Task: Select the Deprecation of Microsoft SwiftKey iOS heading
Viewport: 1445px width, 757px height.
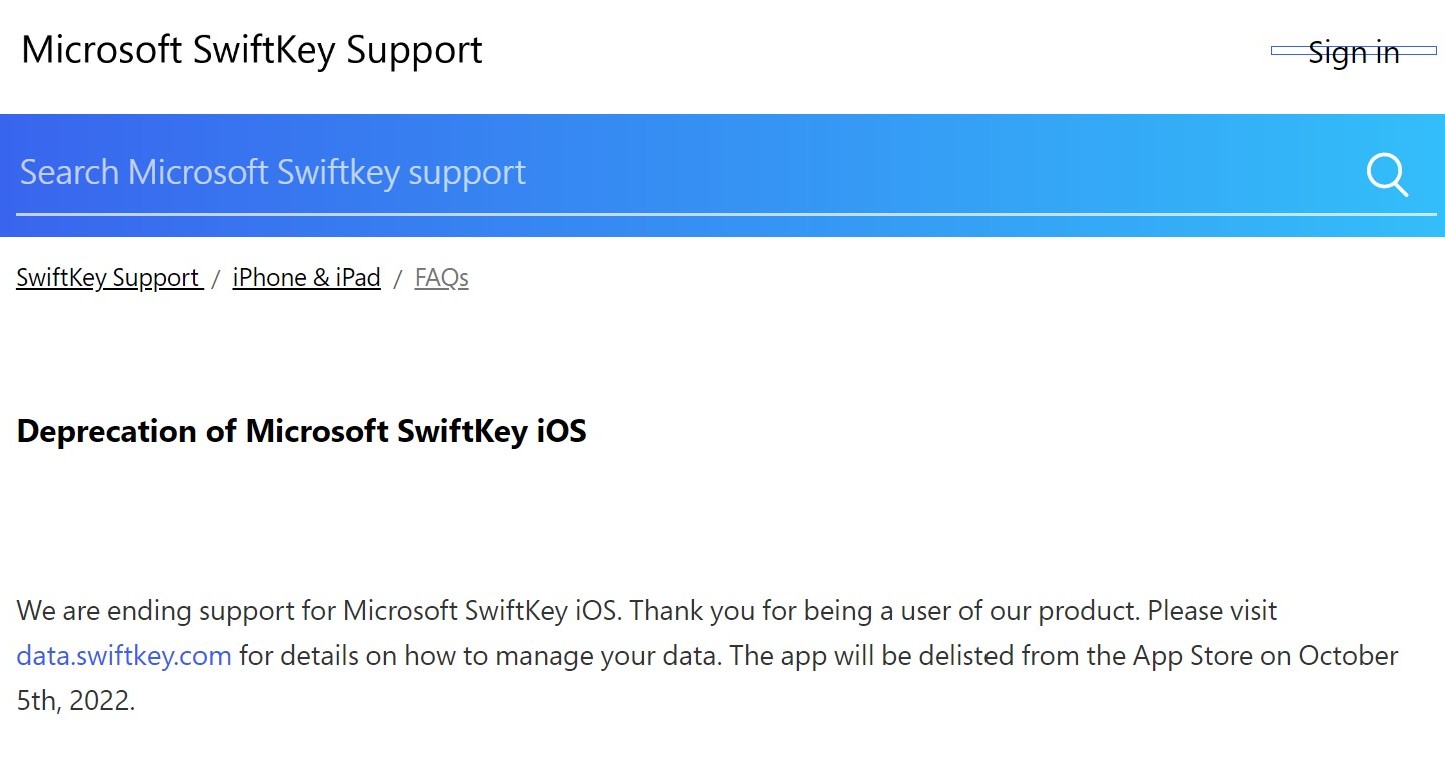Action: (301, 431)
